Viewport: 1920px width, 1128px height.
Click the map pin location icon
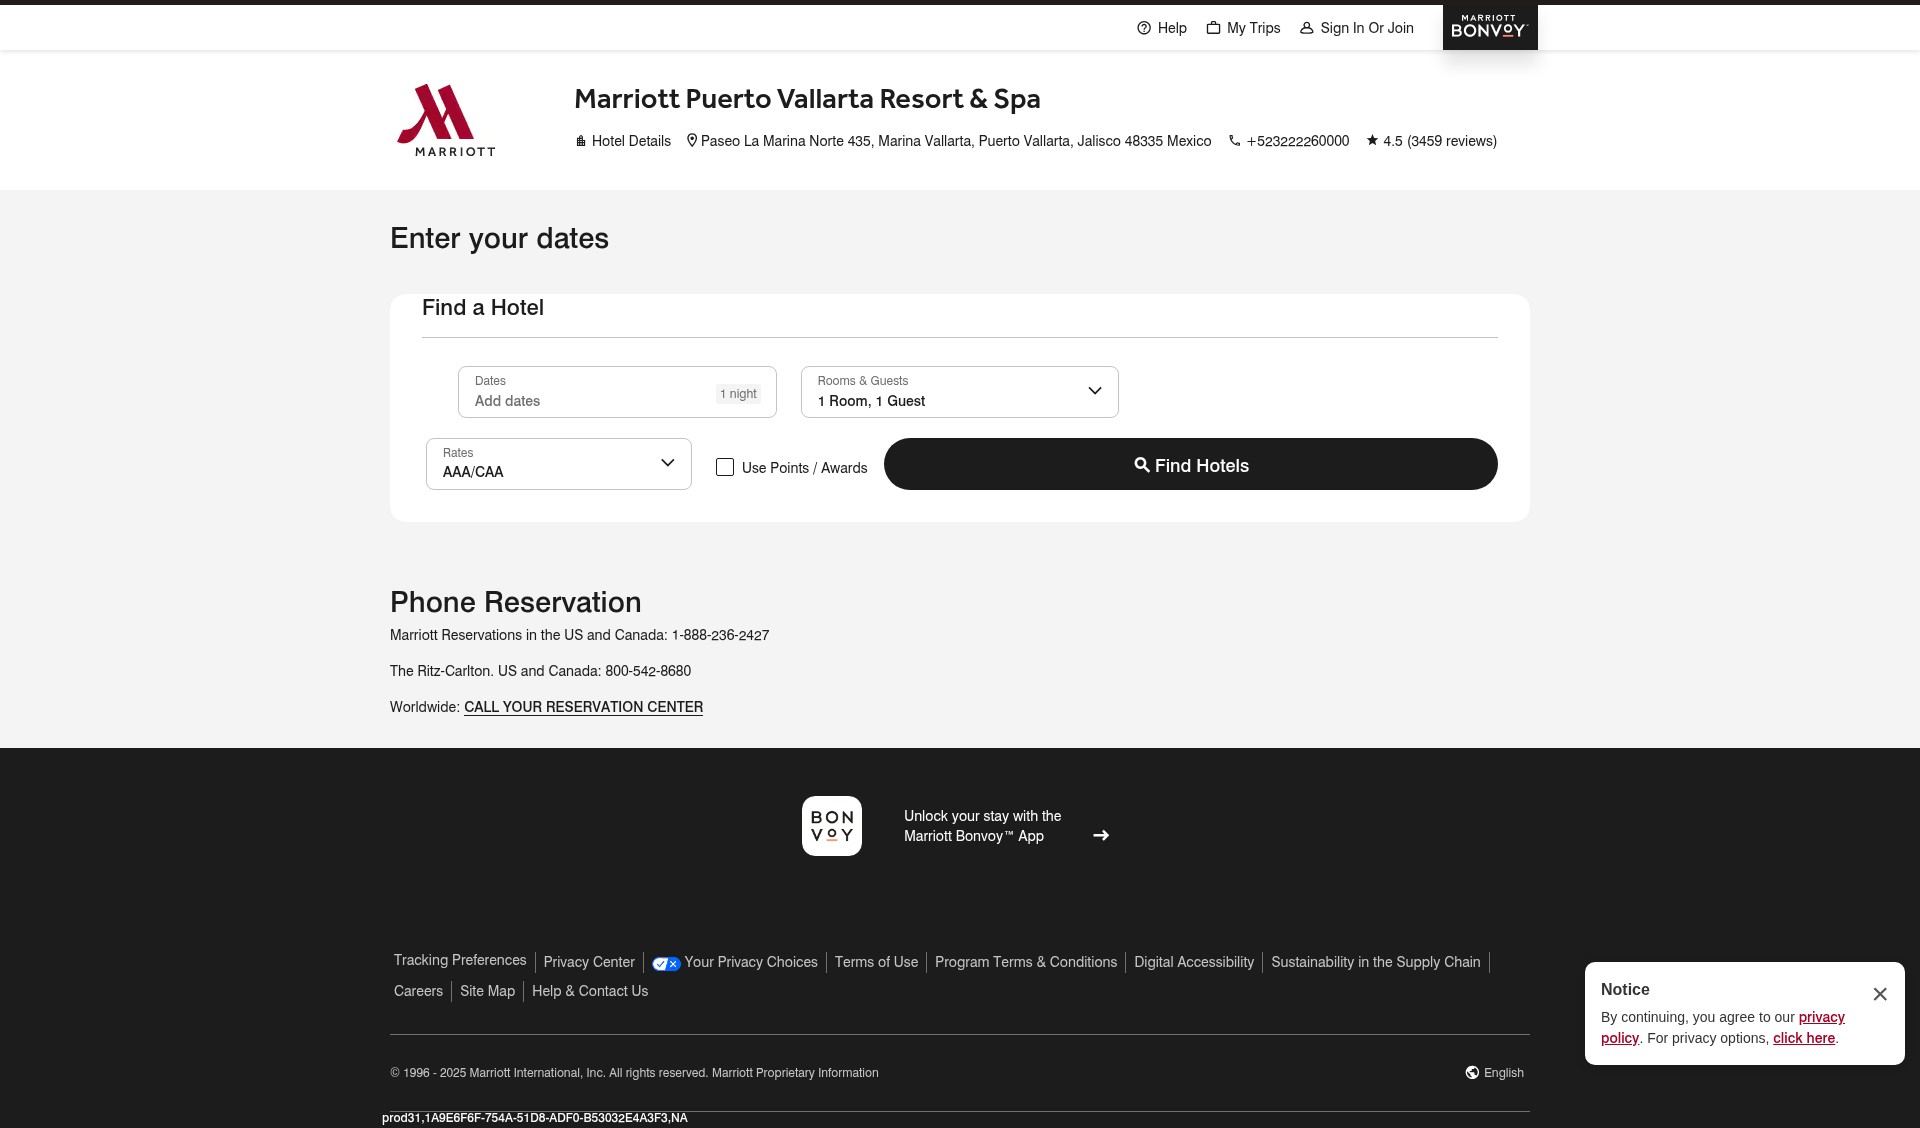[692, 141]
